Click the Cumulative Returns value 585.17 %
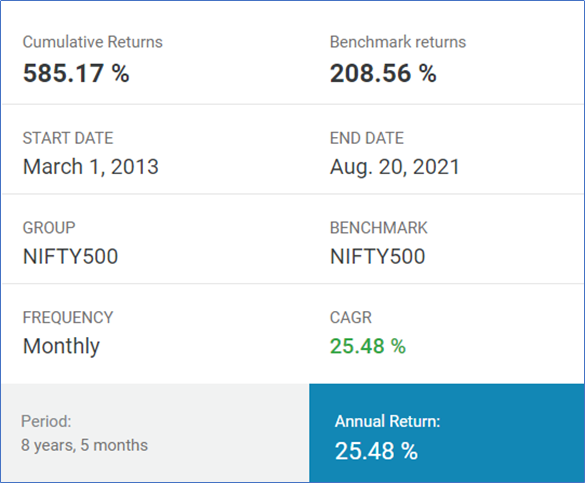This screenshot has width=585, height=483. [x=76, y=73]
